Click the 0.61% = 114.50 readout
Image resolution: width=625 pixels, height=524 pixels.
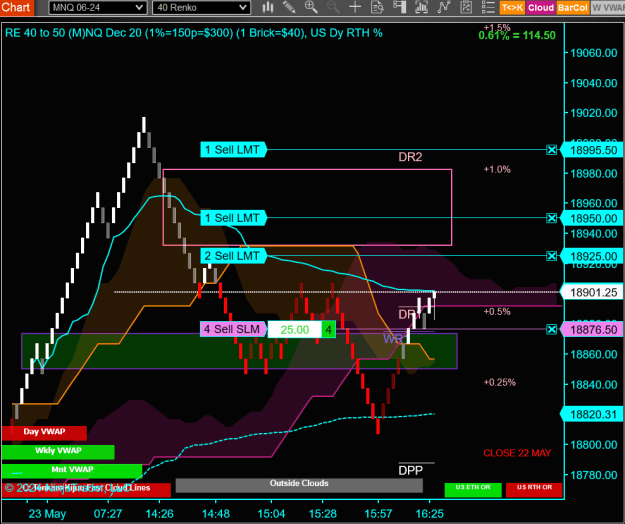517,35
